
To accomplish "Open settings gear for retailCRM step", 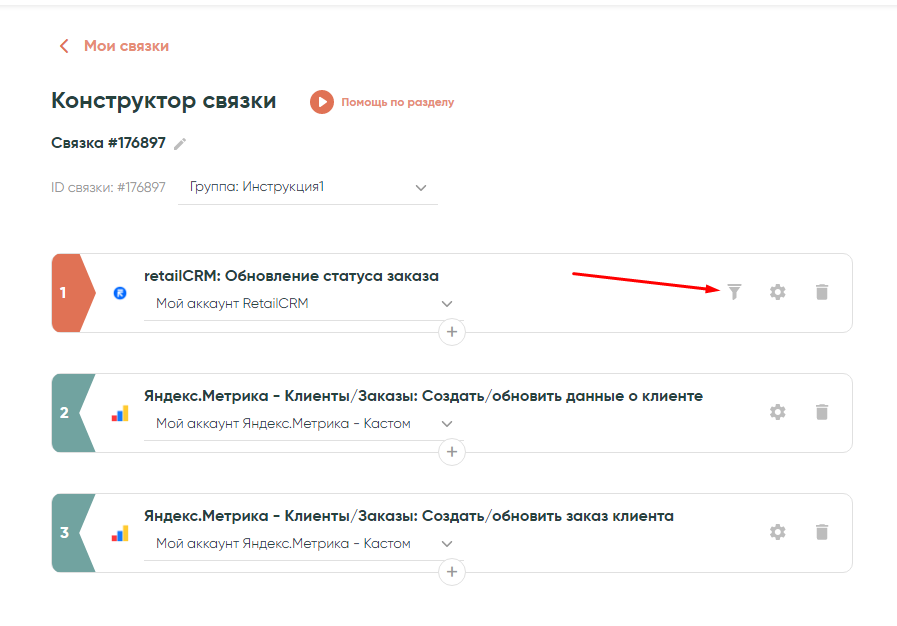I will [x=777, y=292].
